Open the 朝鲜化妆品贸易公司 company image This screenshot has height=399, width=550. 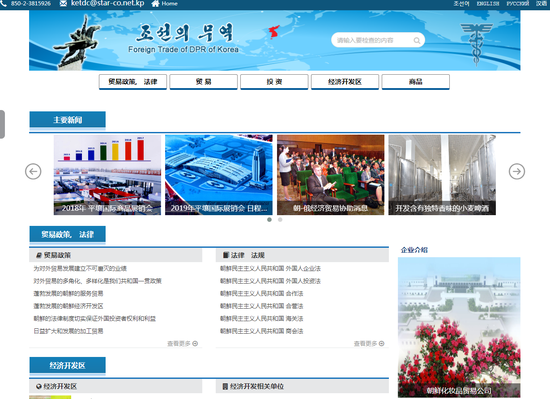[459, 327]
